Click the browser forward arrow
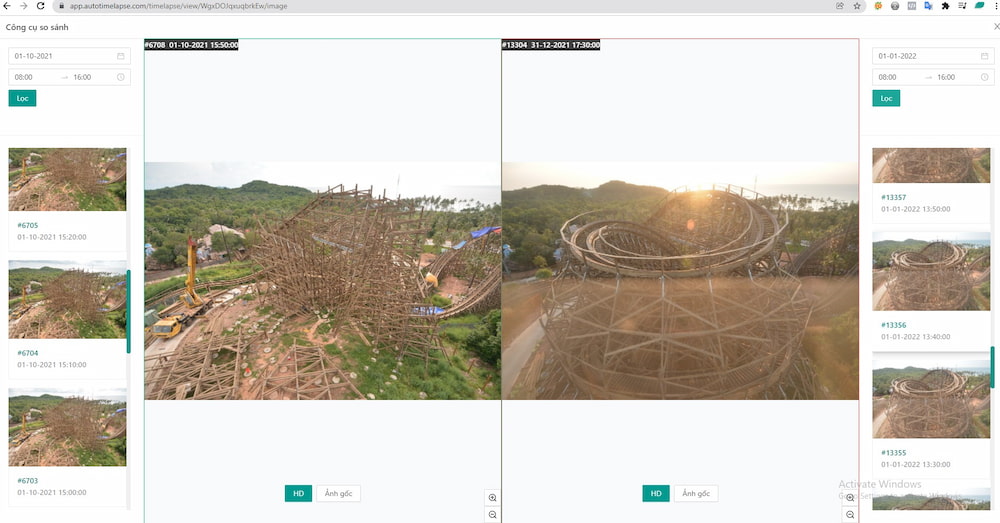 [24, 6]
